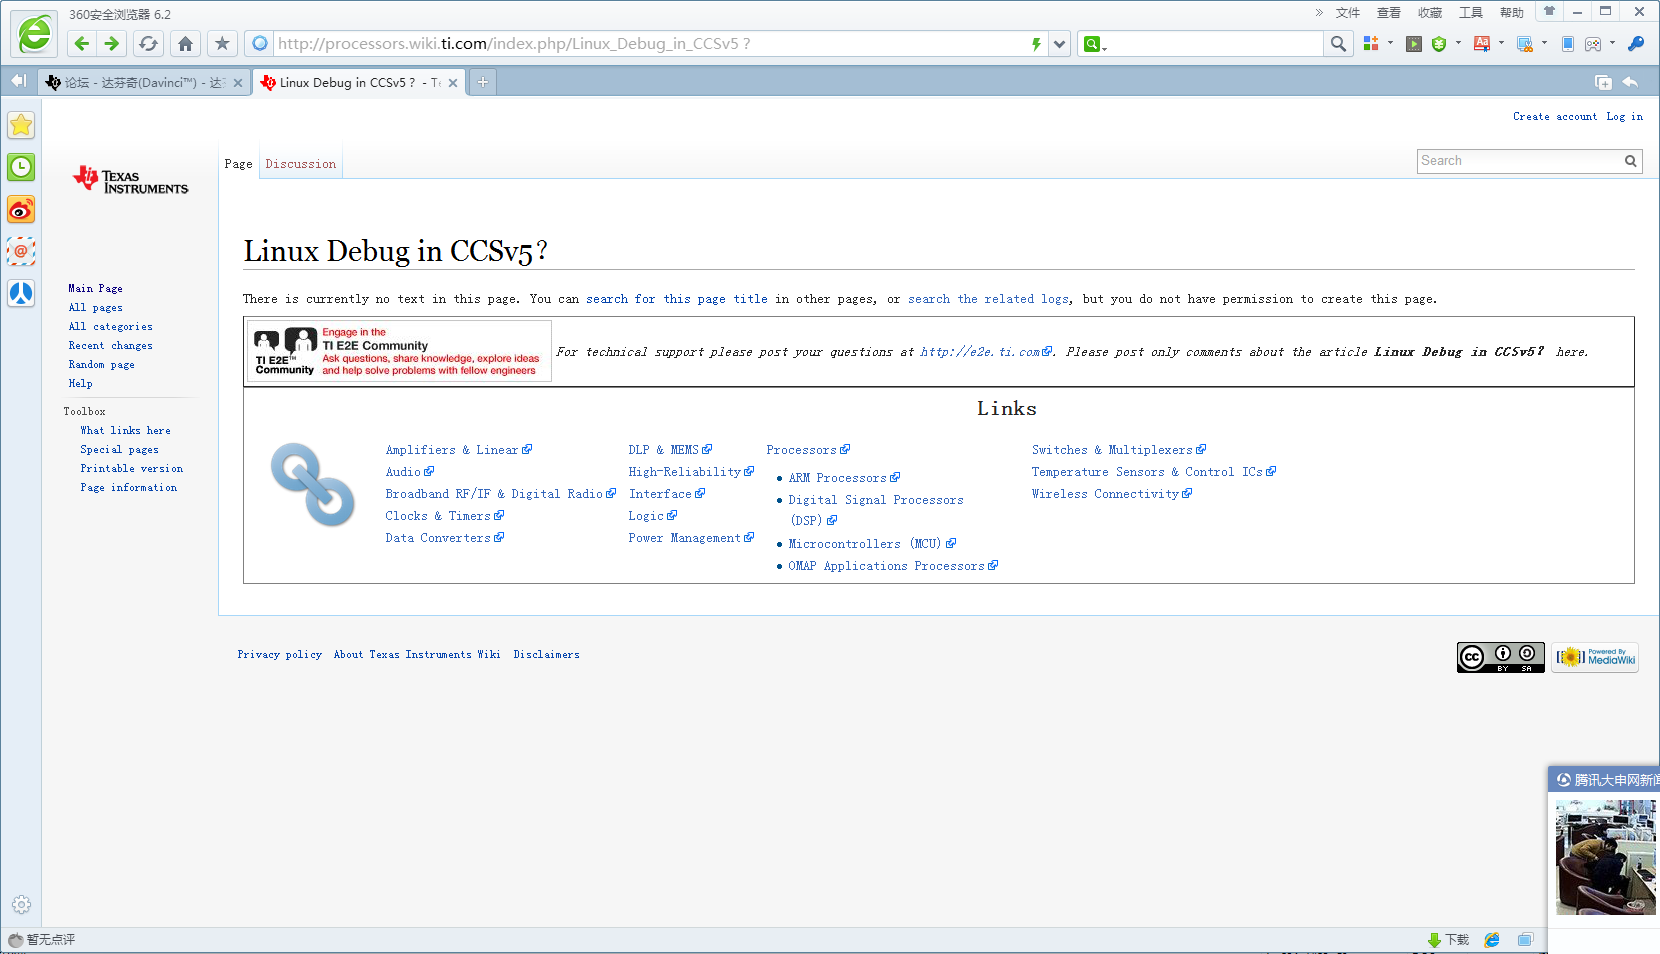Open a new browser tab with plus button

click(483, 82)
